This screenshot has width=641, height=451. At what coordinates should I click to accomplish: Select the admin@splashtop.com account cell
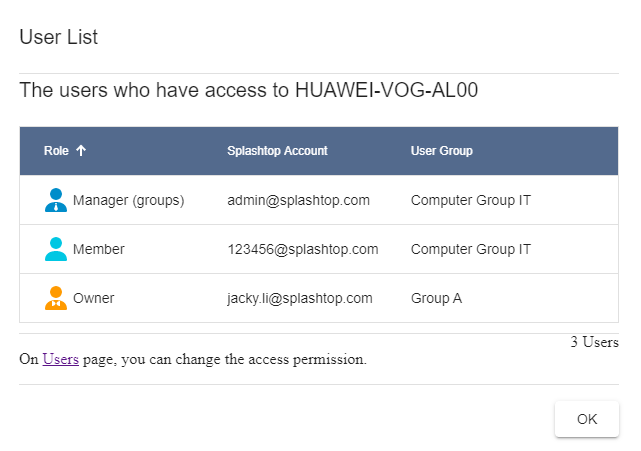point(298,200)
